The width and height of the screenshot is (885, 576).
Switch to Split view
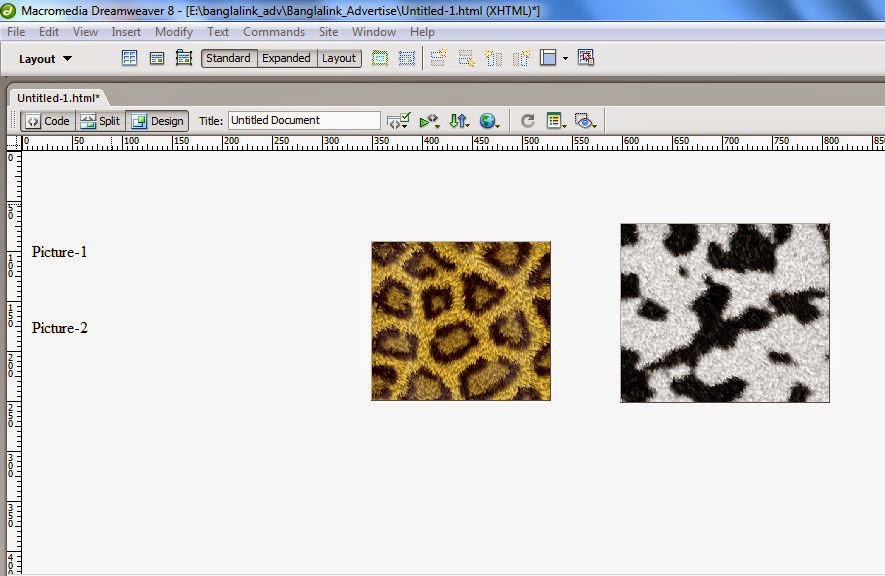pyautogui.click(x=100, y=121)
